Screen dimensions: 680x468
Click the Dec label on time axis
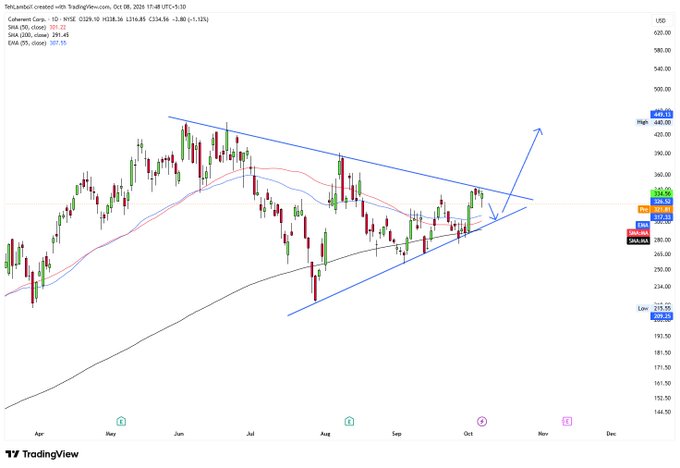[x=611, y=433]
